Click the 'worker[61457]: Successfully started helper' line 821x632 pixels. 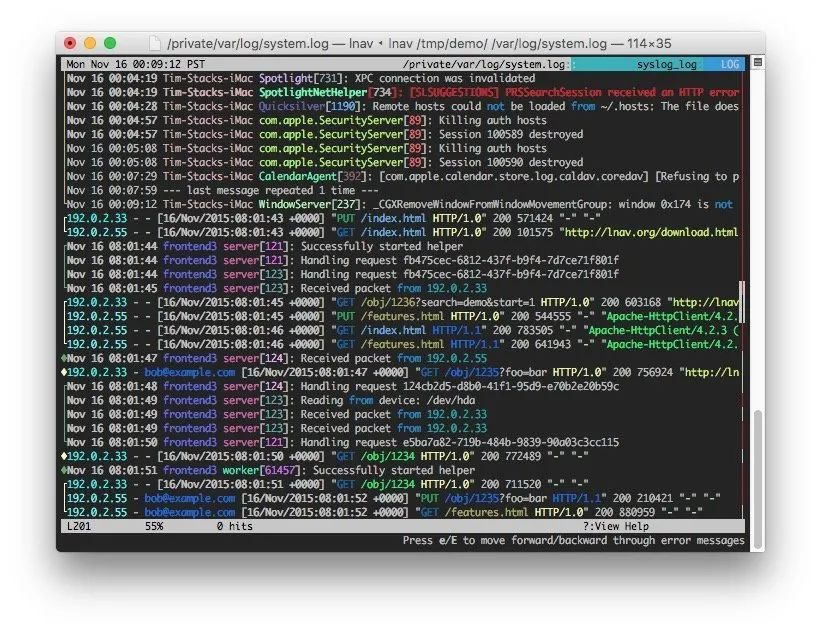tap(271, 471)
